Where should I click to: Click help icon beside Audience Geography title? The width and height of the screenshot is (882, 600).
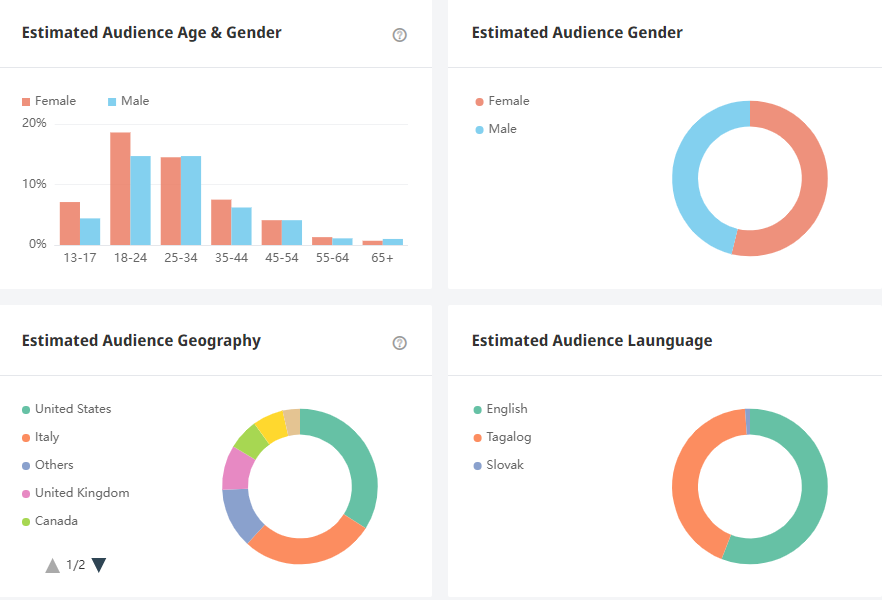400,343
